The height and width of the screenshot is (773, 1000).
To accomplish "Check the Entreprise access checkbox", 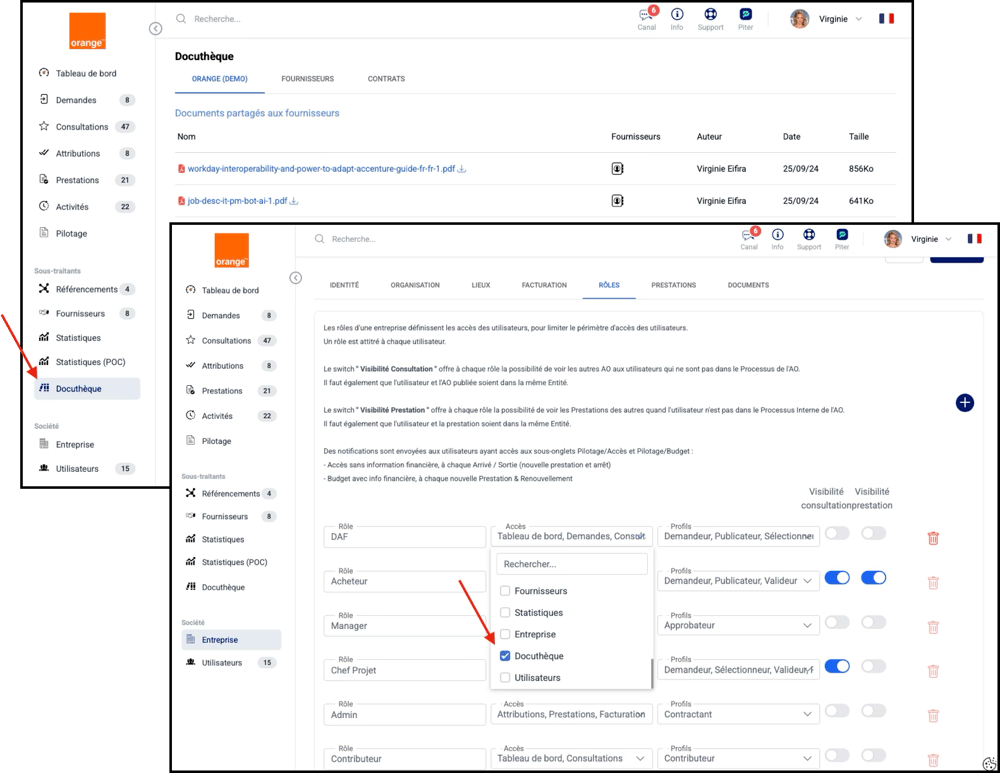I will [x=505, y=634].
